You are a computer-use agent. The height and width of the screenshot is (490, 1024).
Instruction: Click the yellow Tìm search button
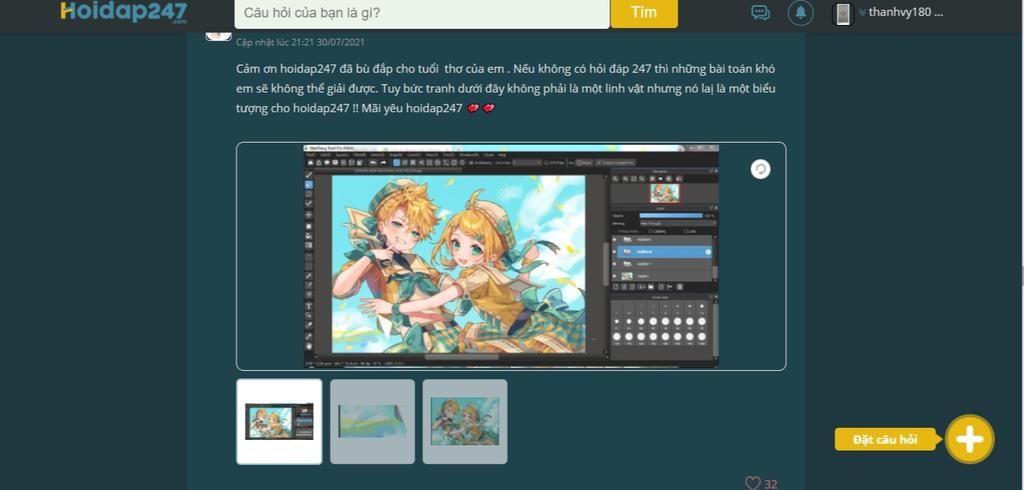pos(644,13)
